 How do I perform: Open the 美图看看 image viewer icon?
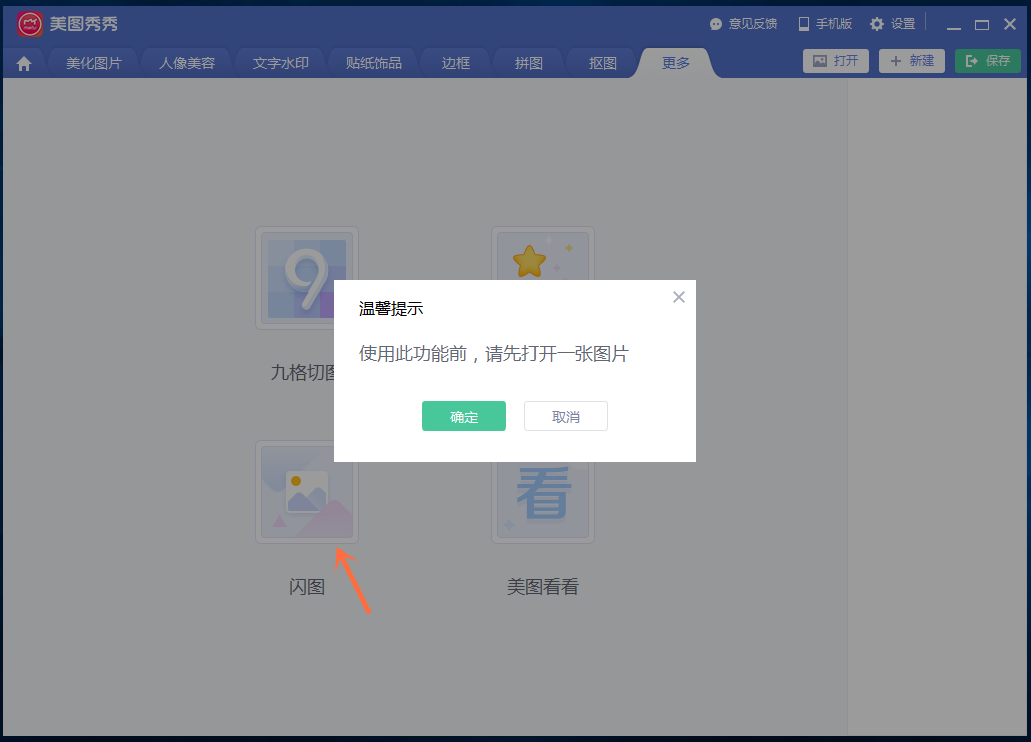[x=542, y=491]
